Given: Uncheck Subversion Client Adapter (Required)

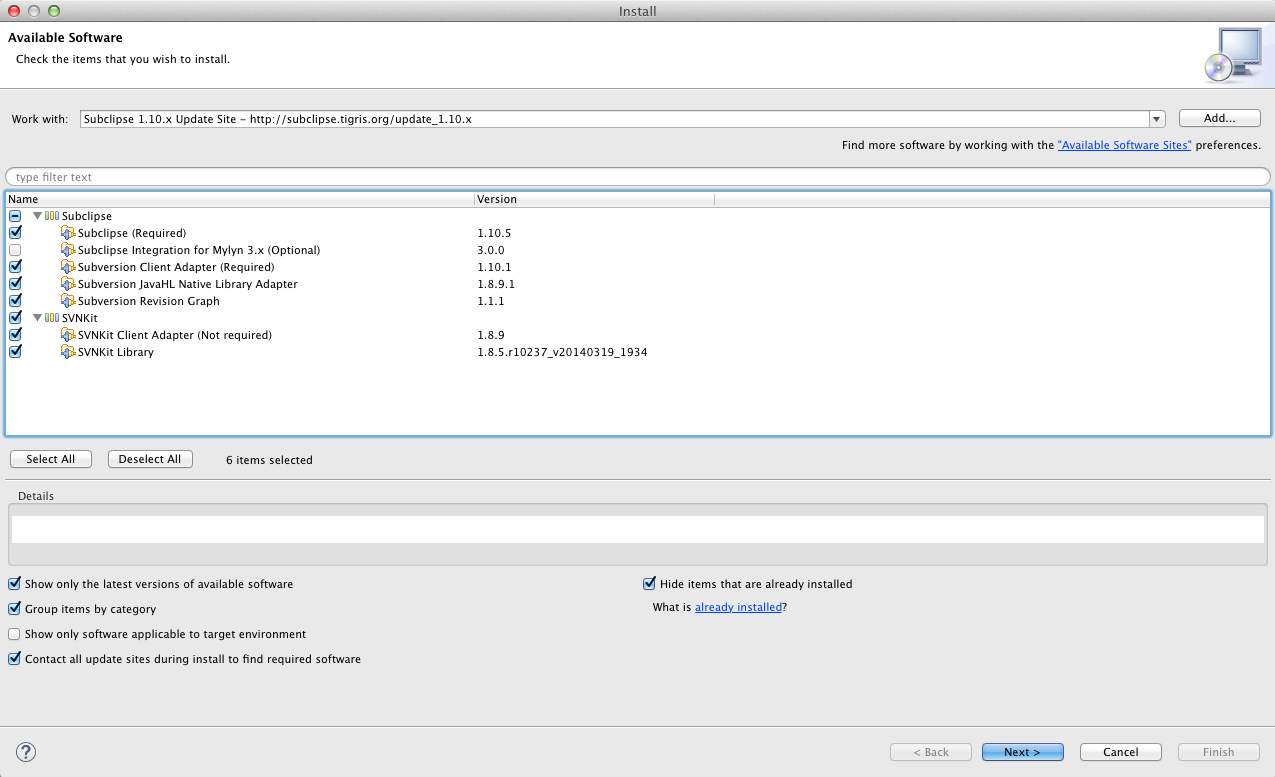Looking at the screenshot, I should click(x=15, y=267).
